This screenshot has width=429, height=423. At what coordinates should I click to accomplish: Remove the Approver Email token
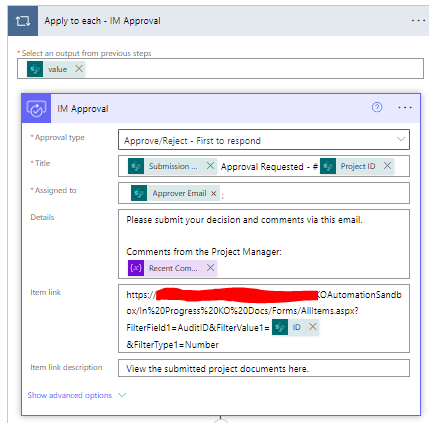[x=214, y=193]
